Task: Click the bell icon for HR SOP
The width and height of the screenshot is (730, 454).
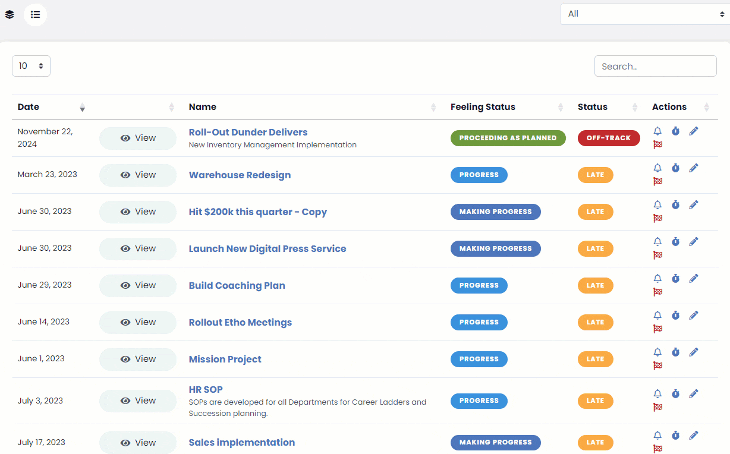Action: 657,394
